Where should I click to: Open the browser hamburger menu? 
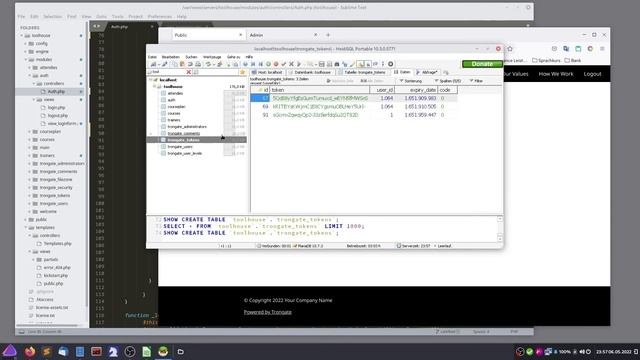tap(602, 49)
